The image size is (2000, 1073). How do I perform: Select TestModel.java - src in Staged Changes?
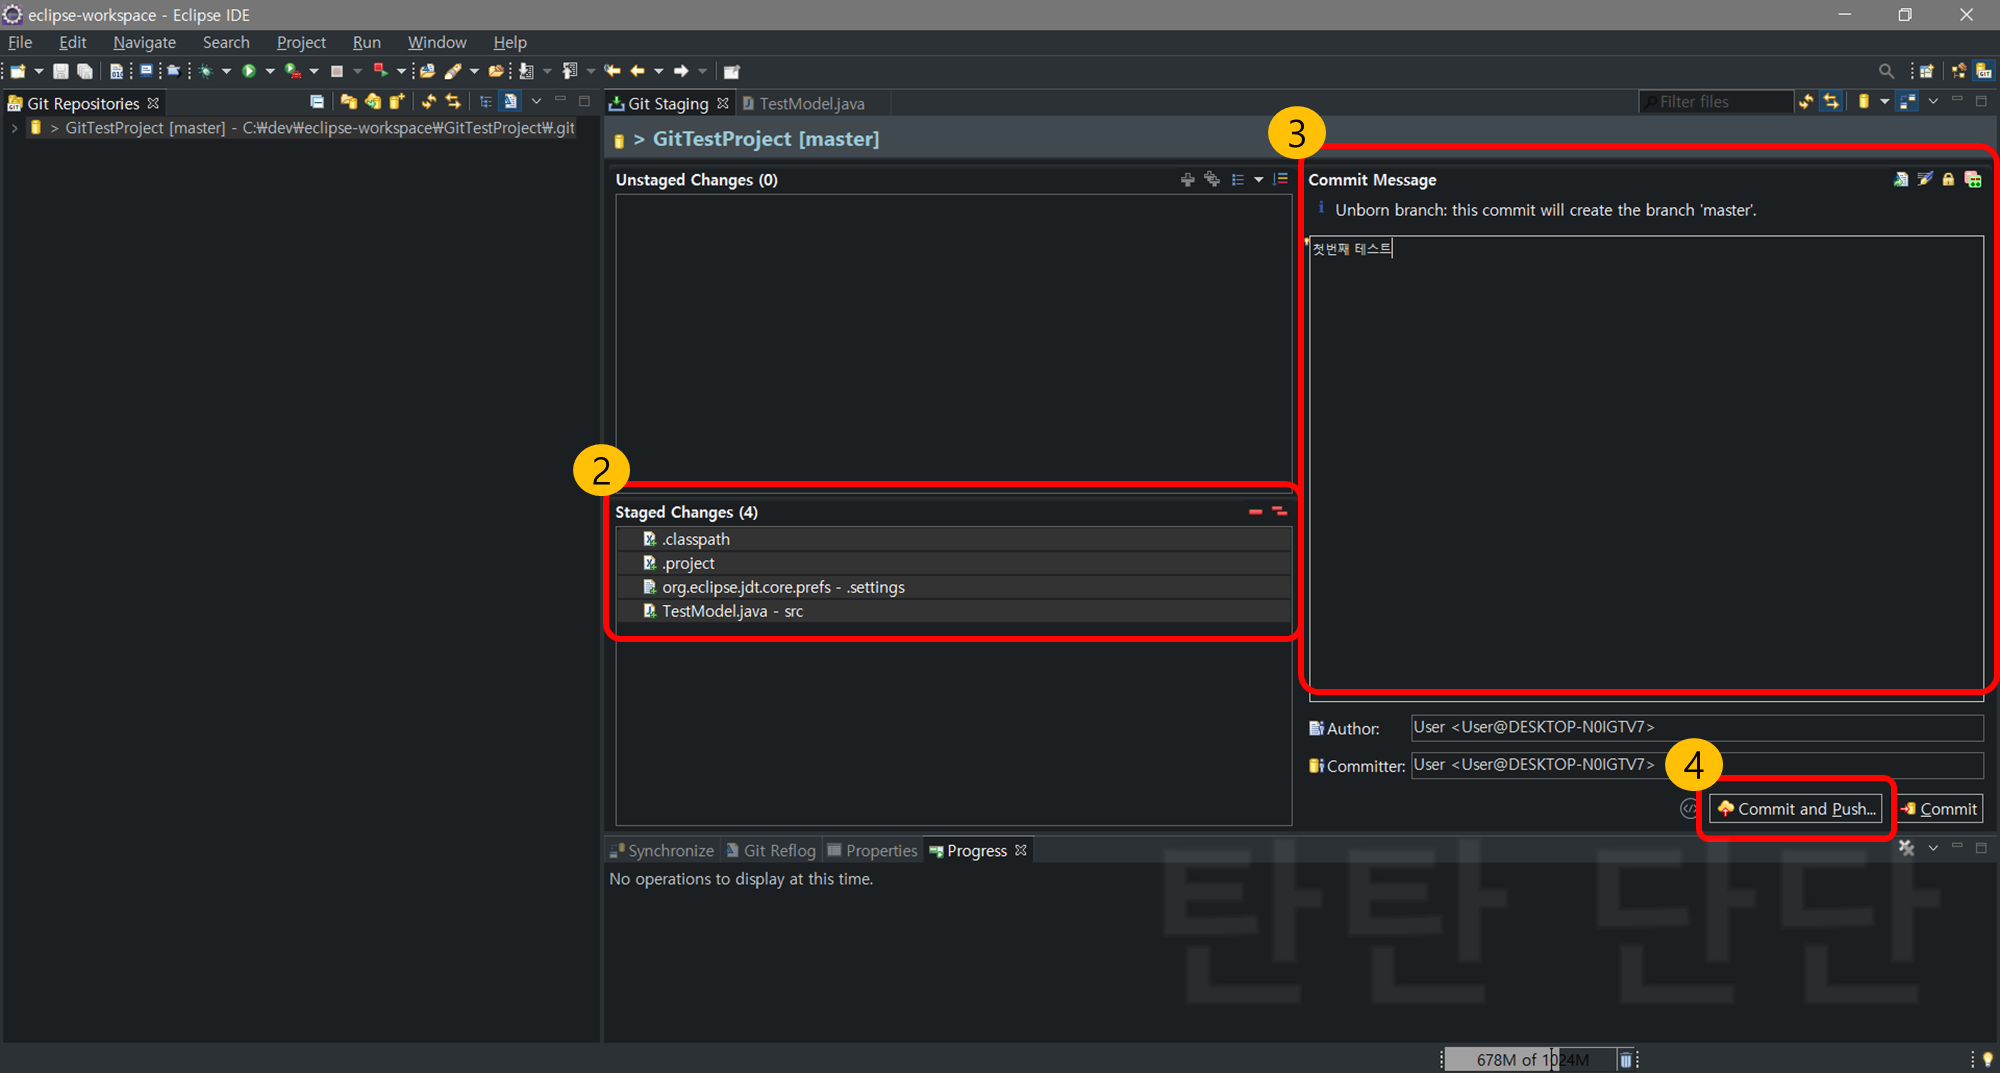pos(954,611)
